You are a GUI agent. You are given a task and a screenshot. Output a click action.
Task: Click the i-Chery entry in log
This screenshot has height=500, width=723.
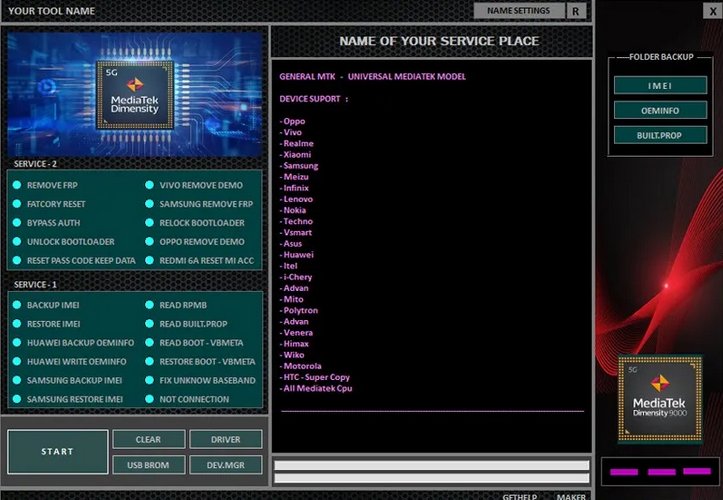click(296, 277)
